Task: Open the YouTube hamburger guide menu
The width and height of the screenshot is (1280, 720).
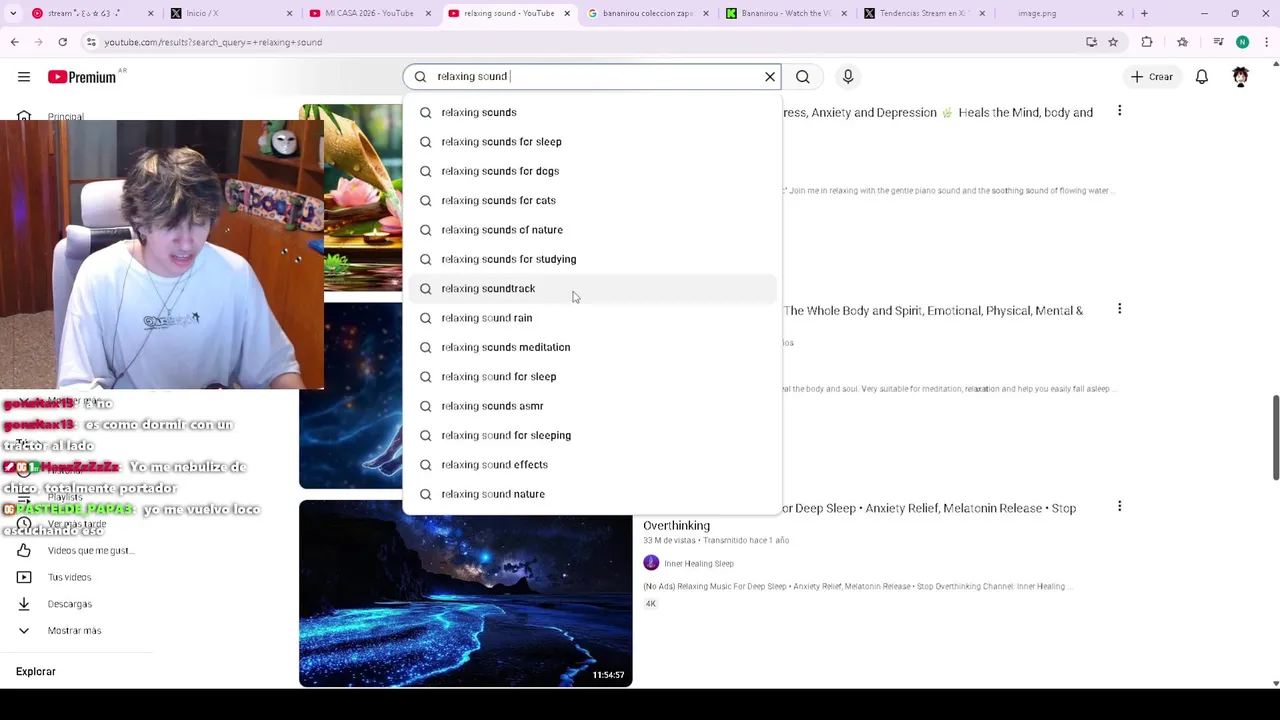Action: pyautogui.click(x=24, y=77)
